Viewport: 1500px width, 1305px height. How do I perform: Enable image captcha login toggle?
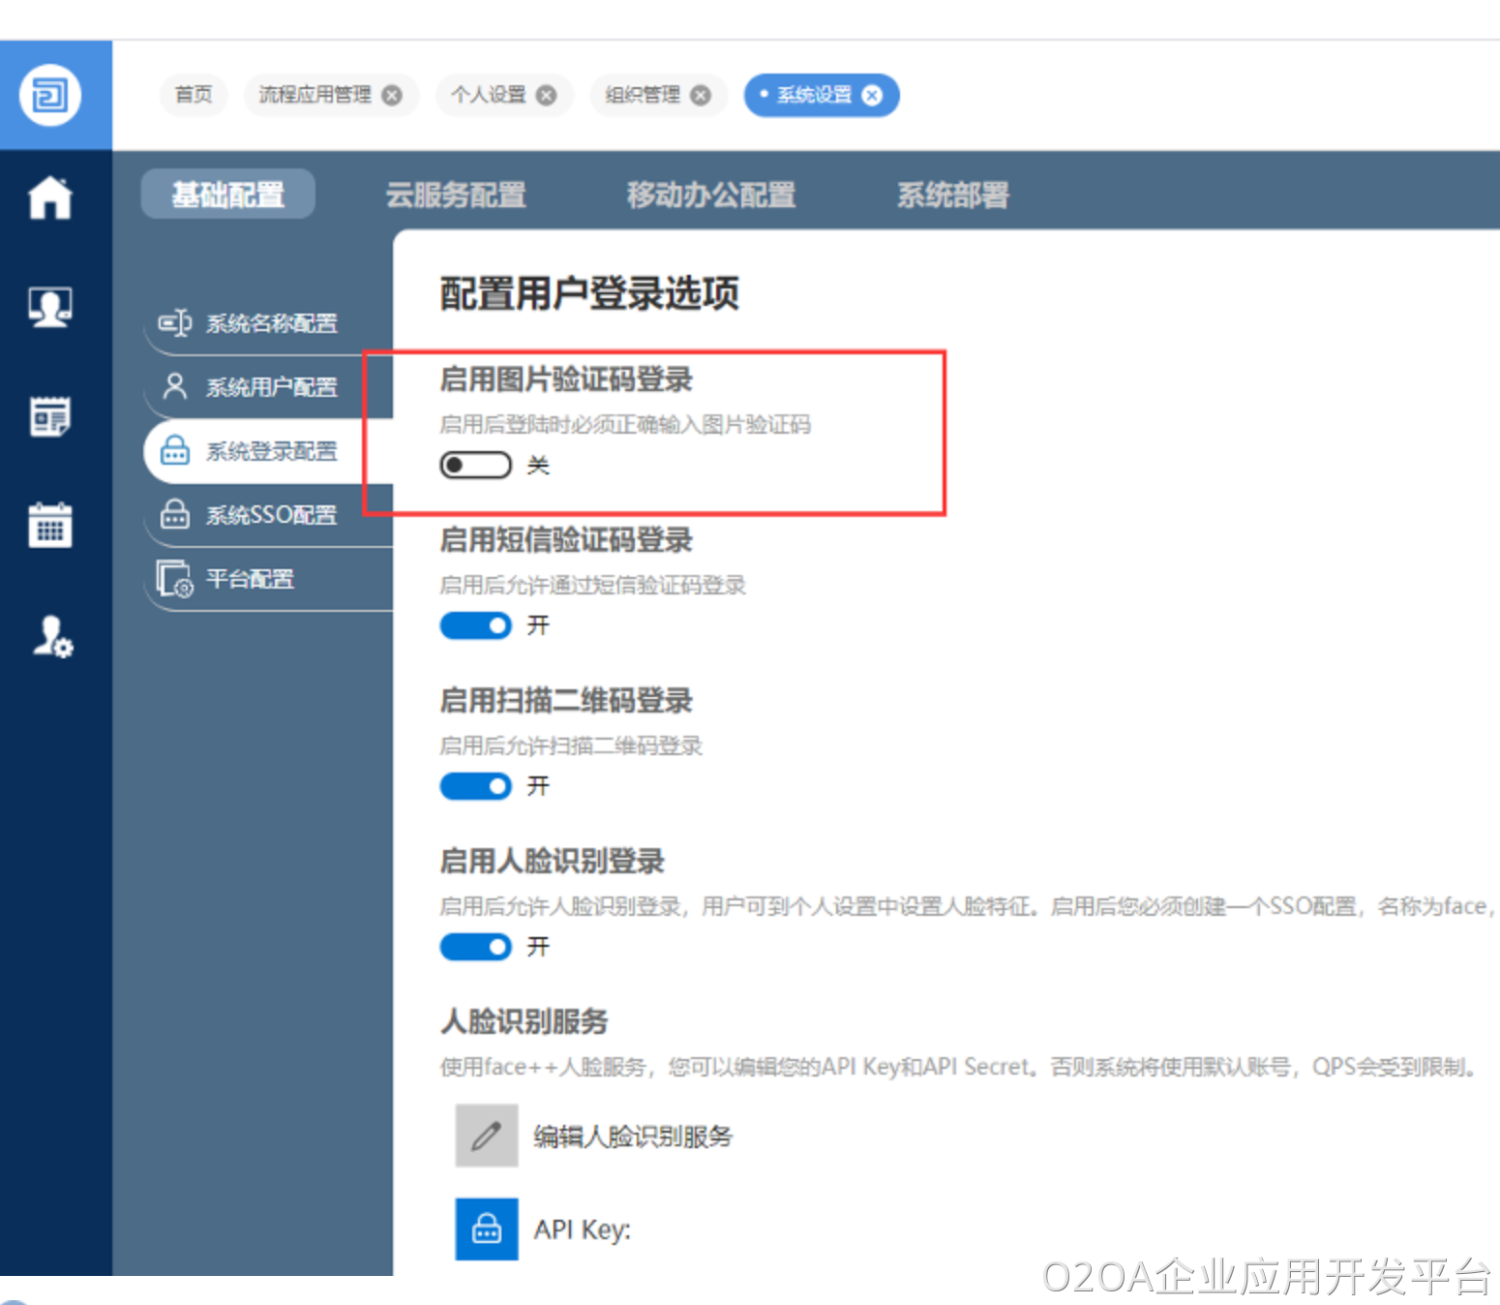click(x=475, y=465)
